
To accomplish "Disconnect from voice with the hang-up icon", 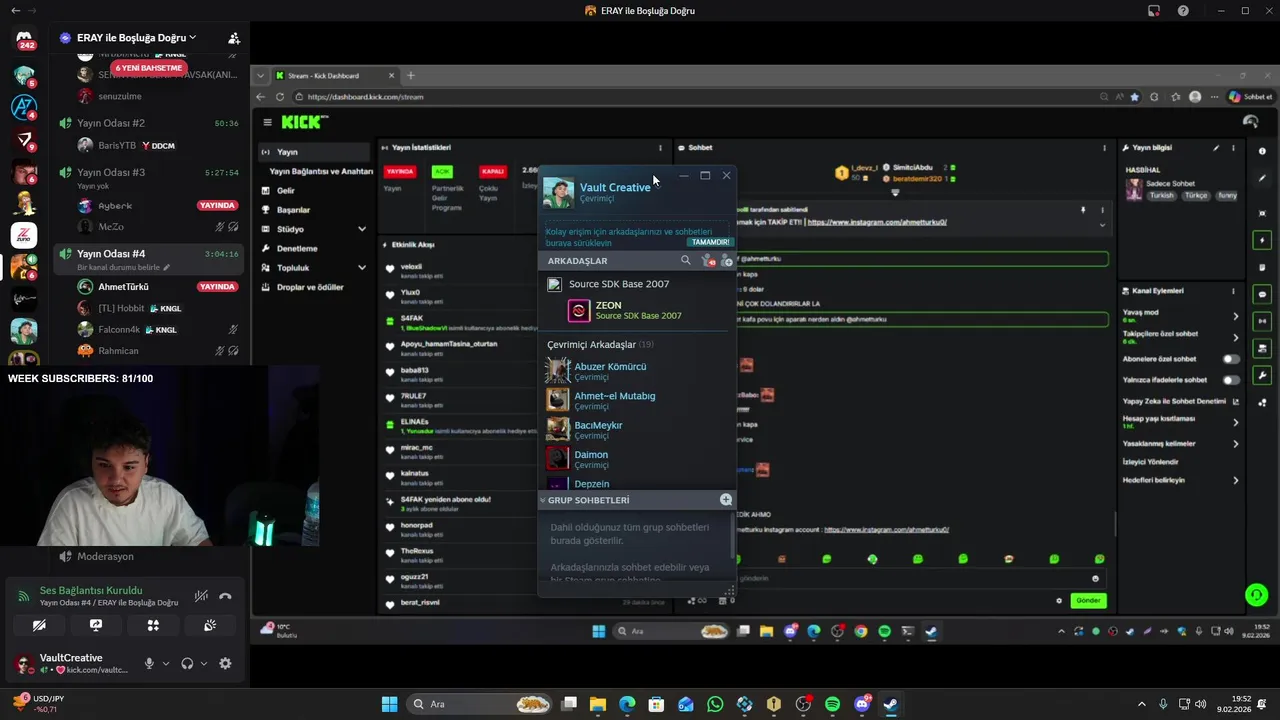I will (225, 596).
